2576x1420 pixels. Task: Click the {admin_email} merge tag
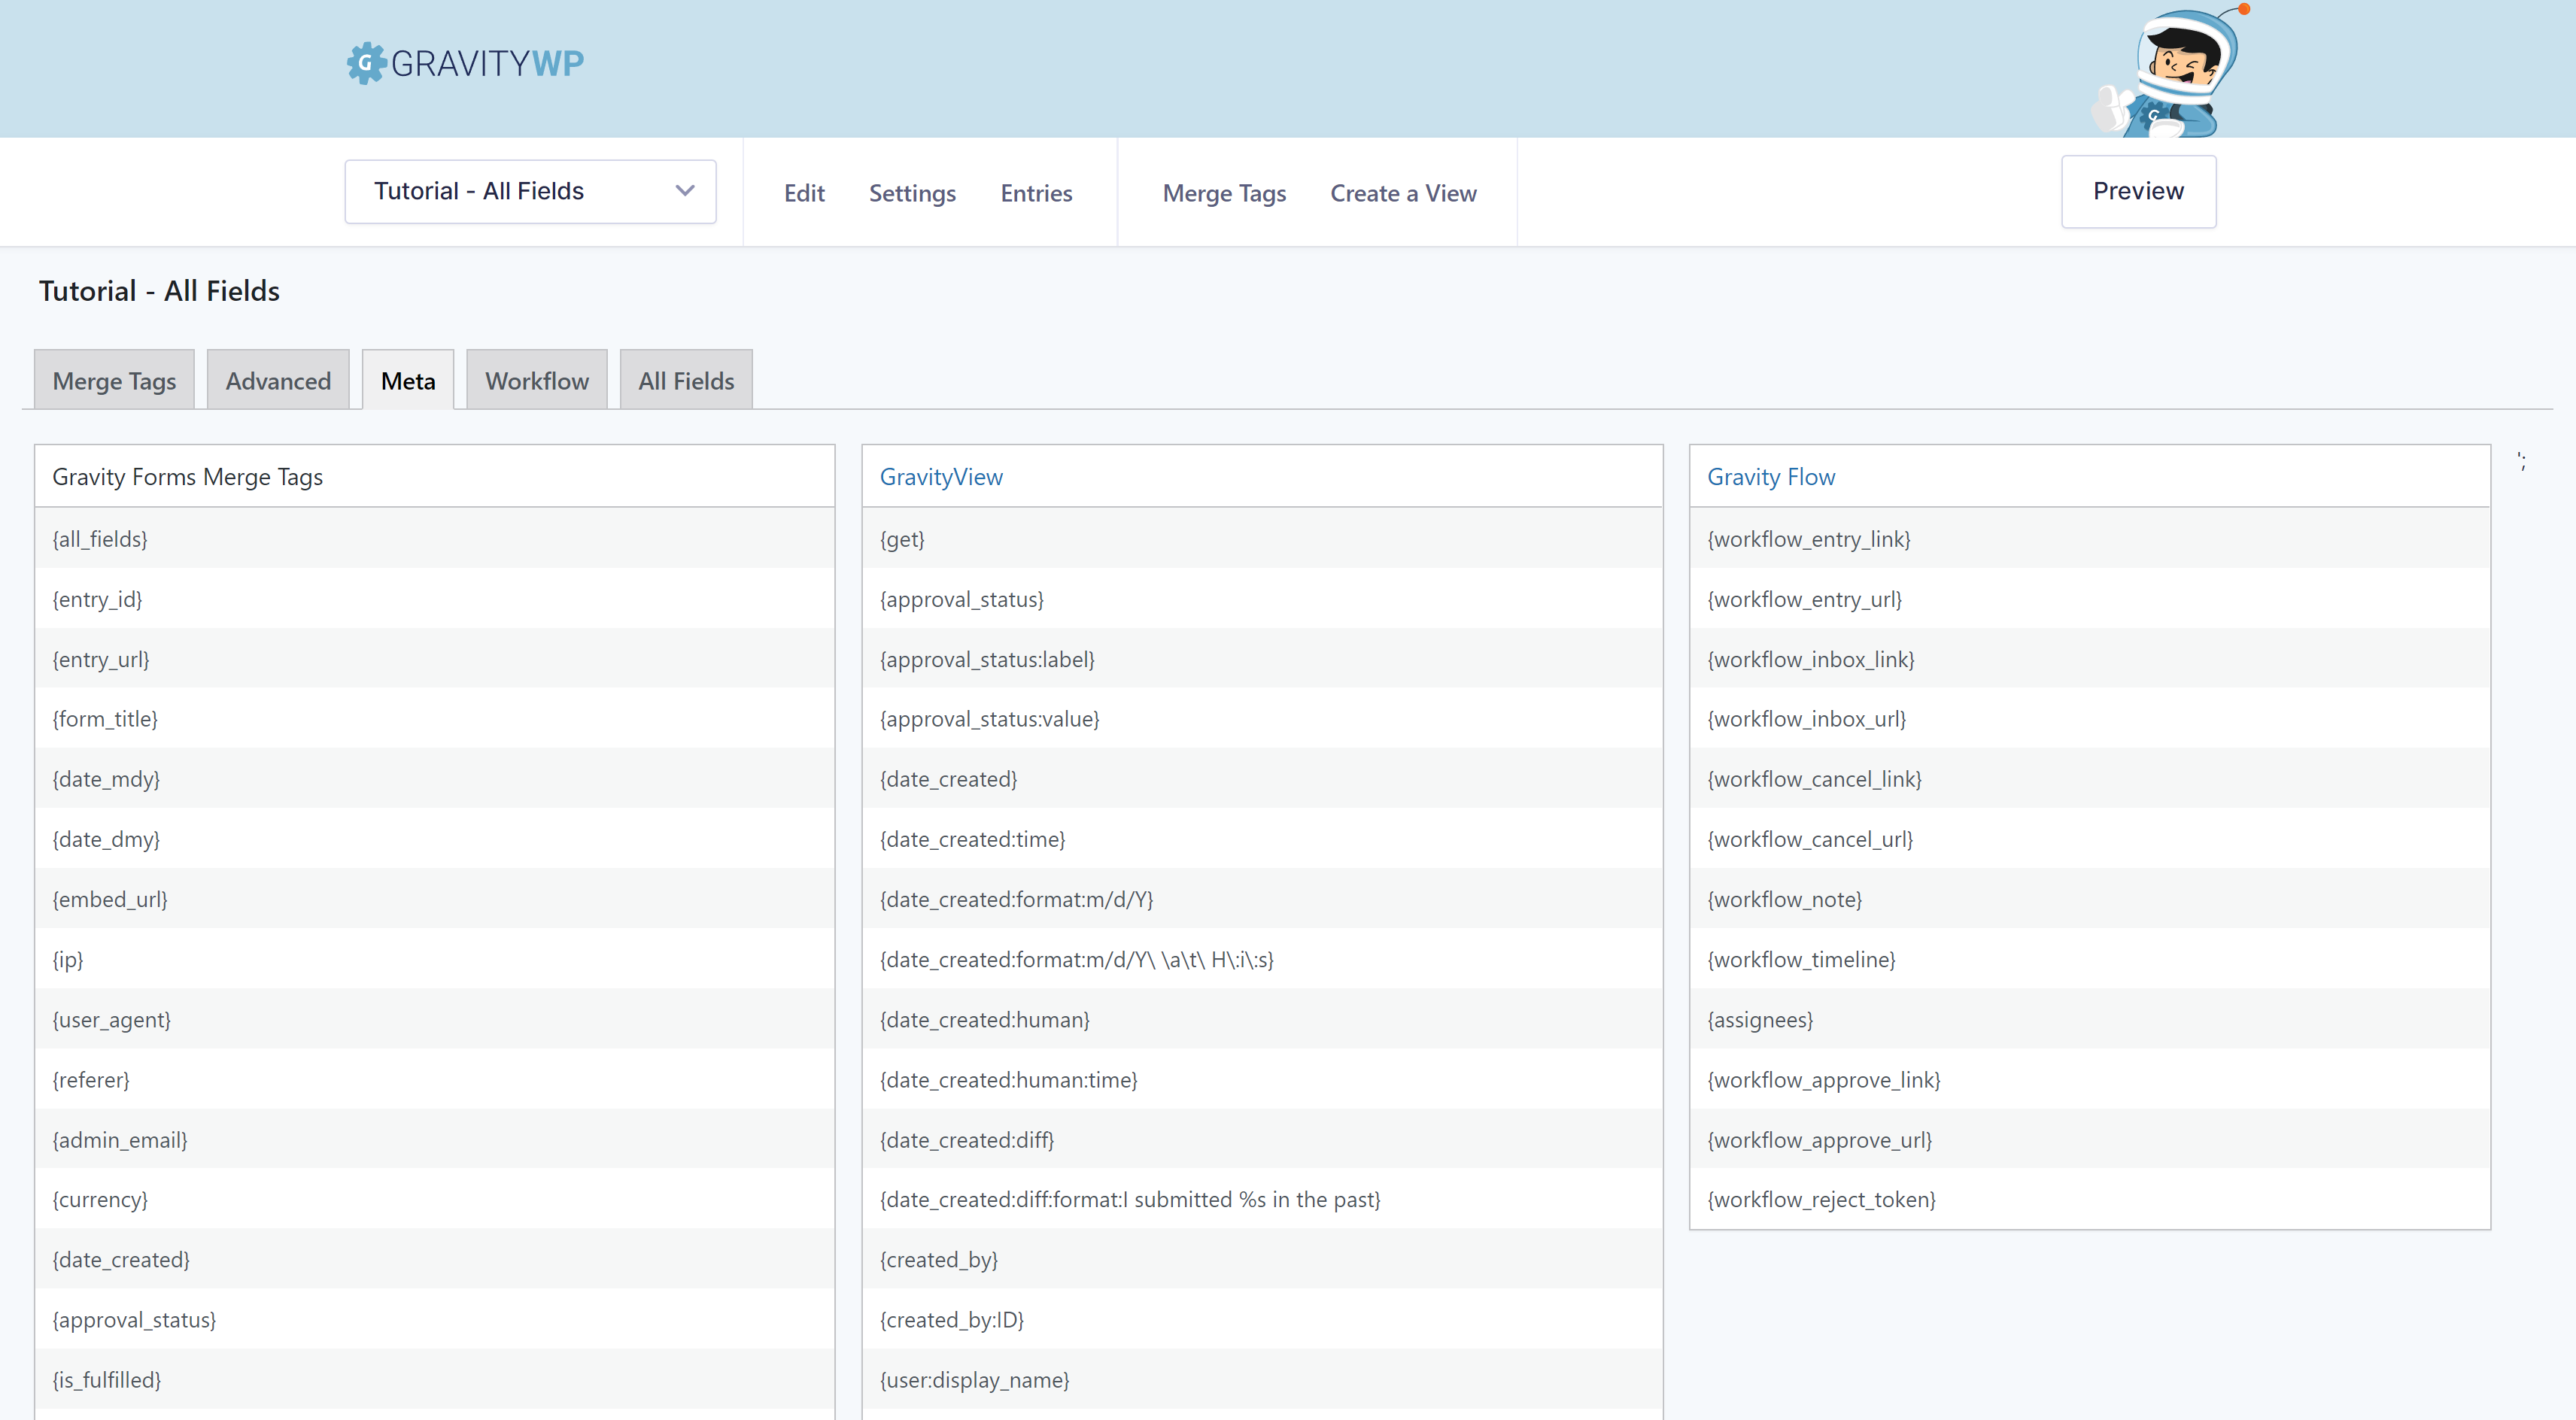click(x=120, y=1139)
